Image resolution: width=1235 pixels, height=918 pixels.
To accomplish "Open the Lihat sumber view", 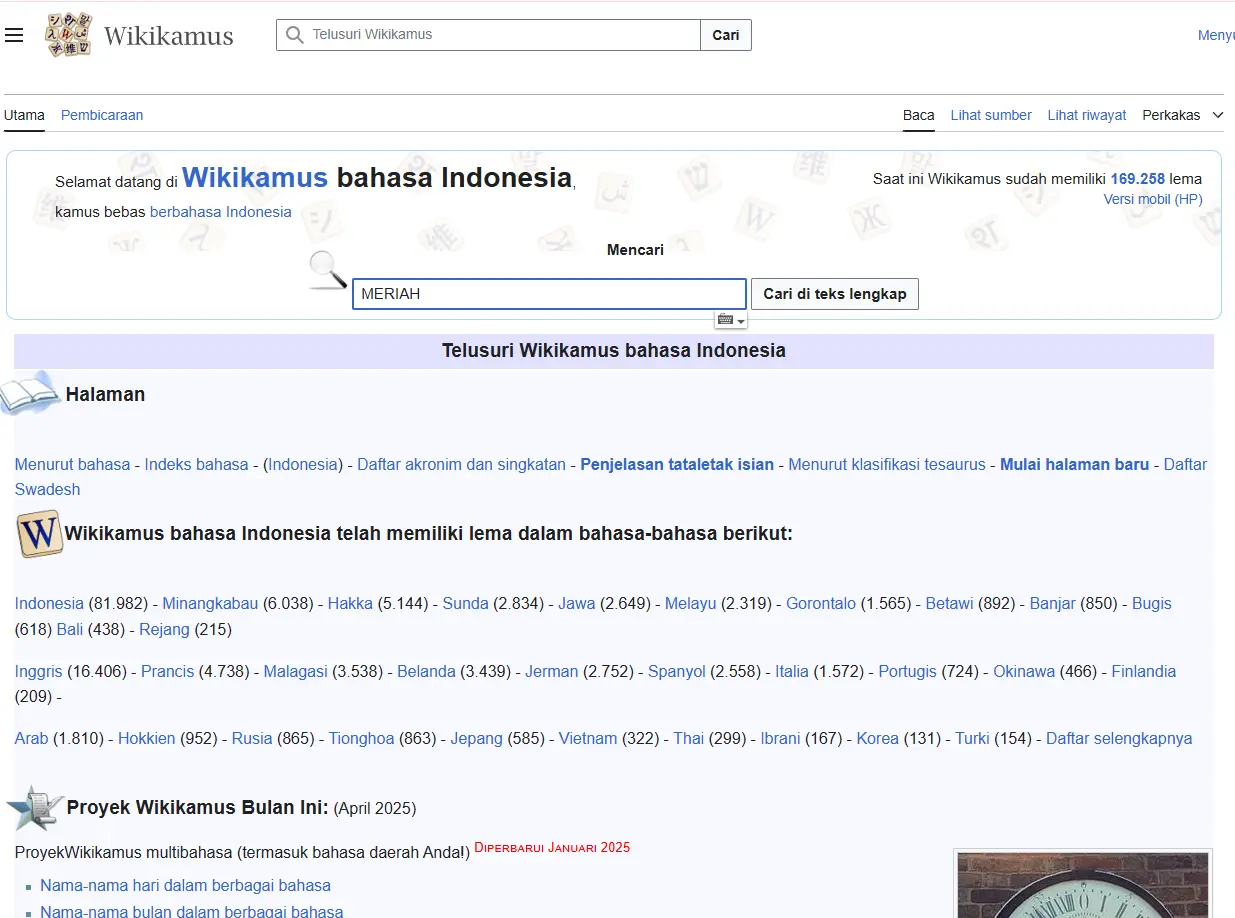I will (990, 115).
